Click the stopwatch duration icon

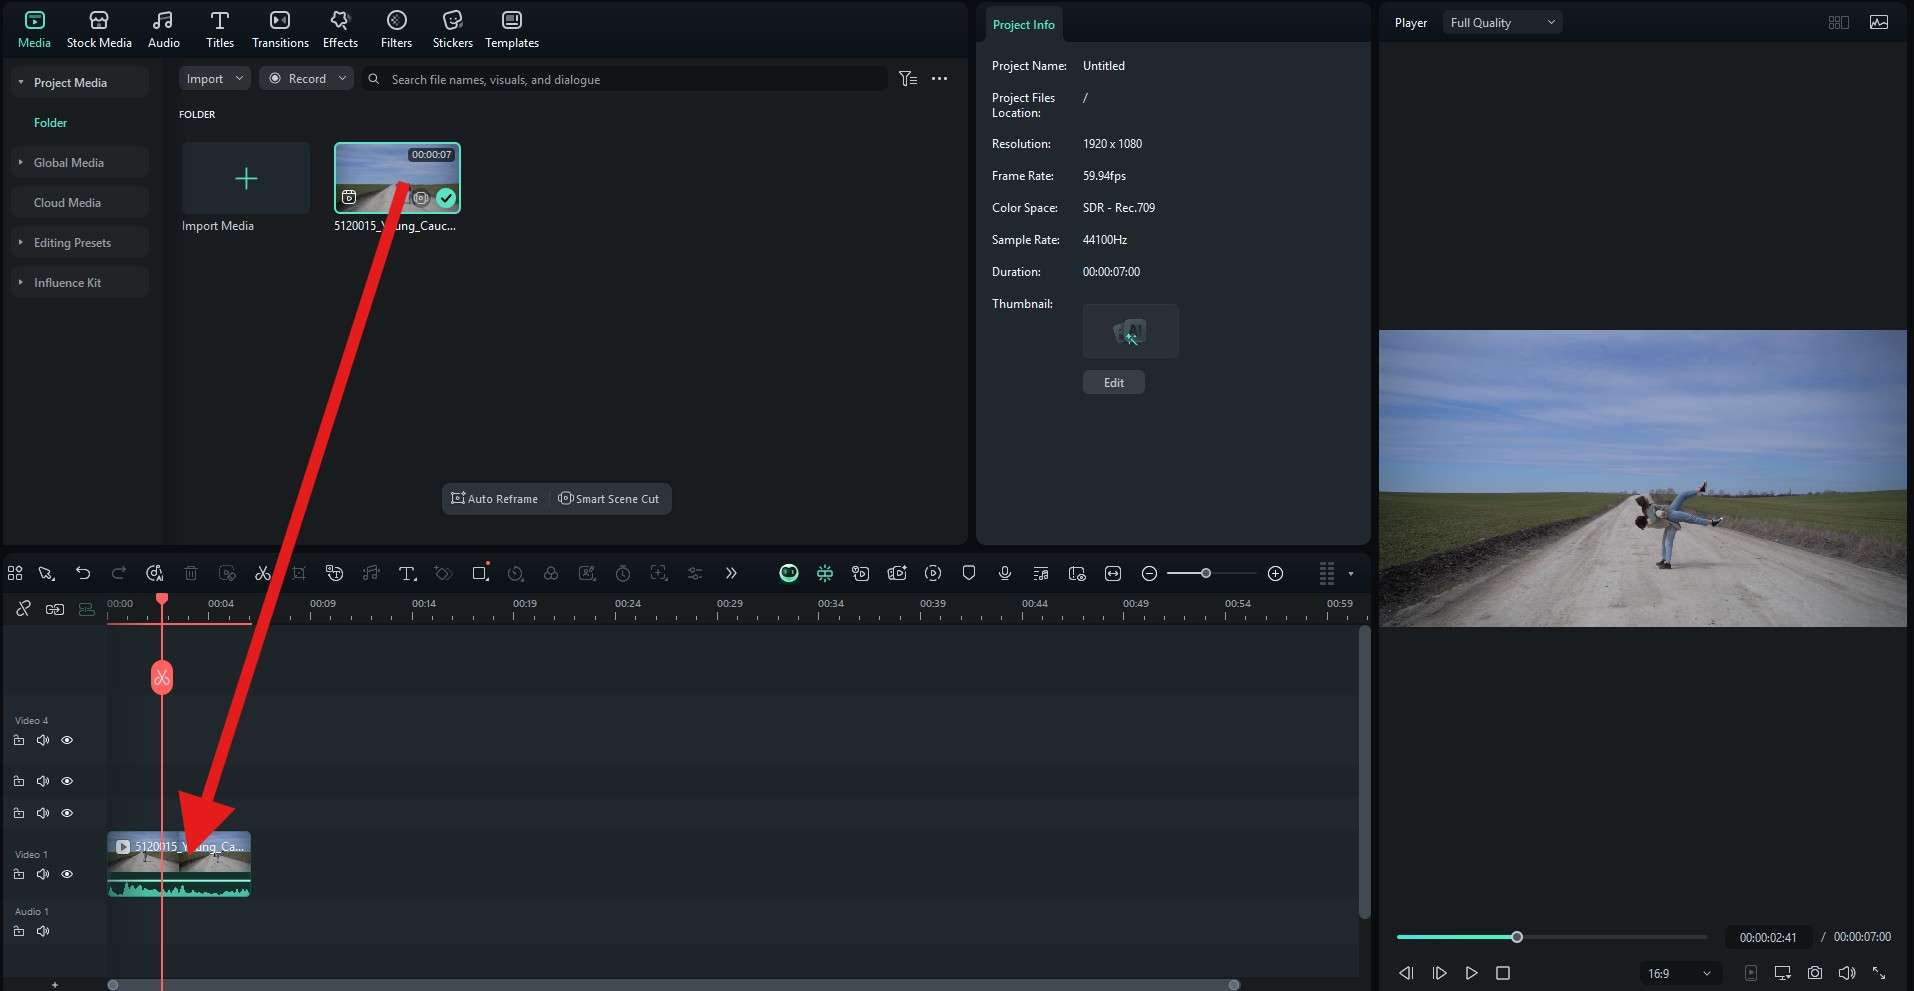click(x=623, y=573)
